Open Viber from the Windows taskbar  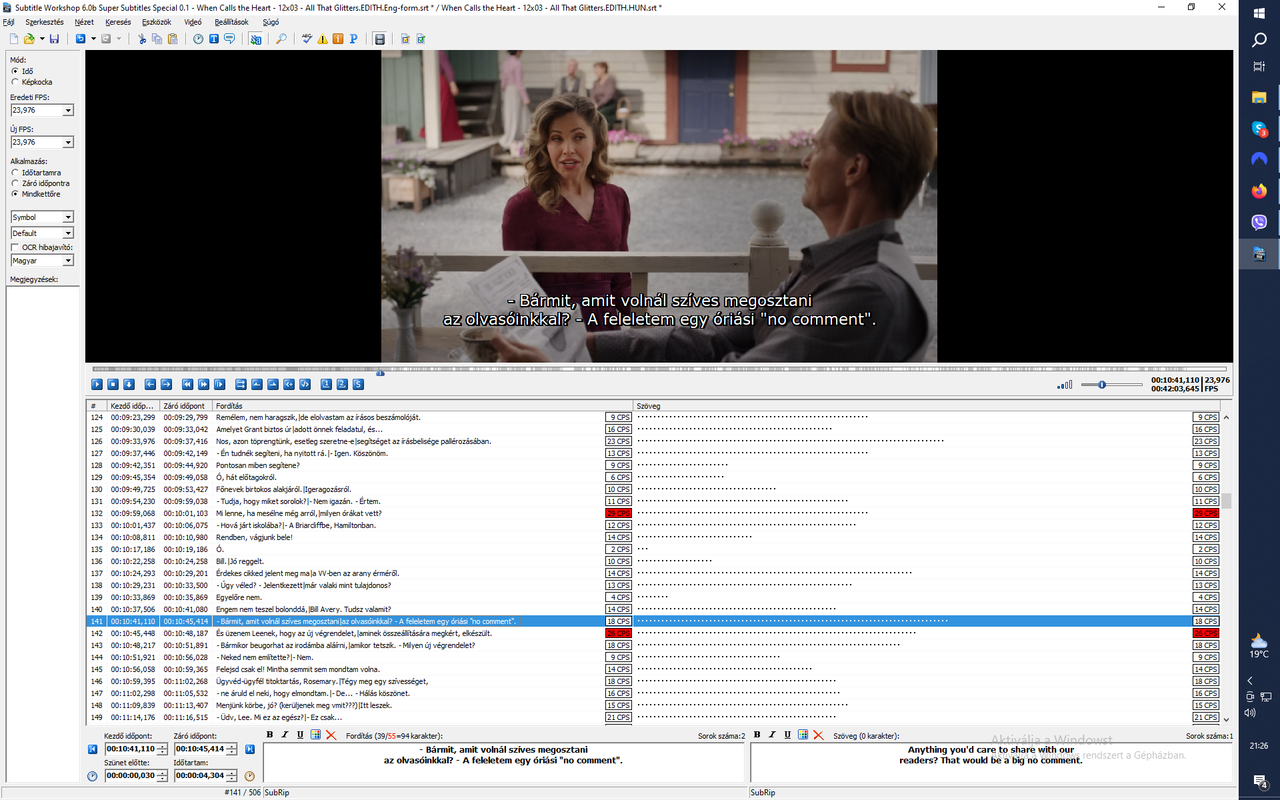click(x=1259, y=222)
